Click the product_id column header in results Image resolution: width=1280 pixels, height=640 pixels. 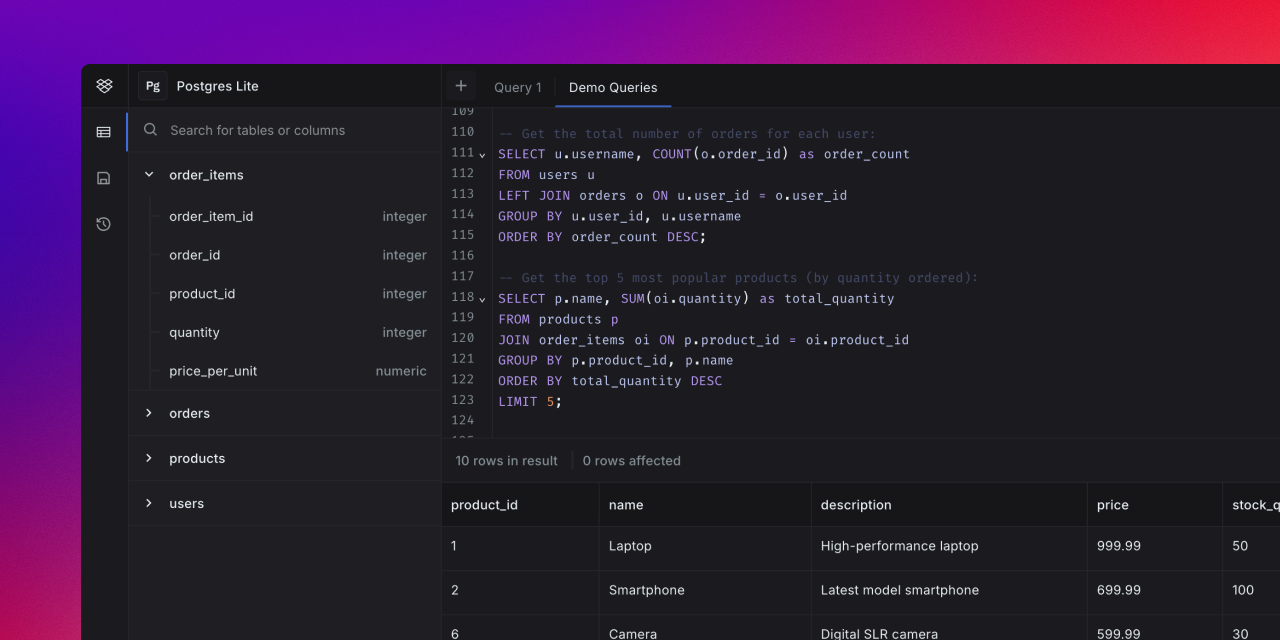(x=485, y=505)
